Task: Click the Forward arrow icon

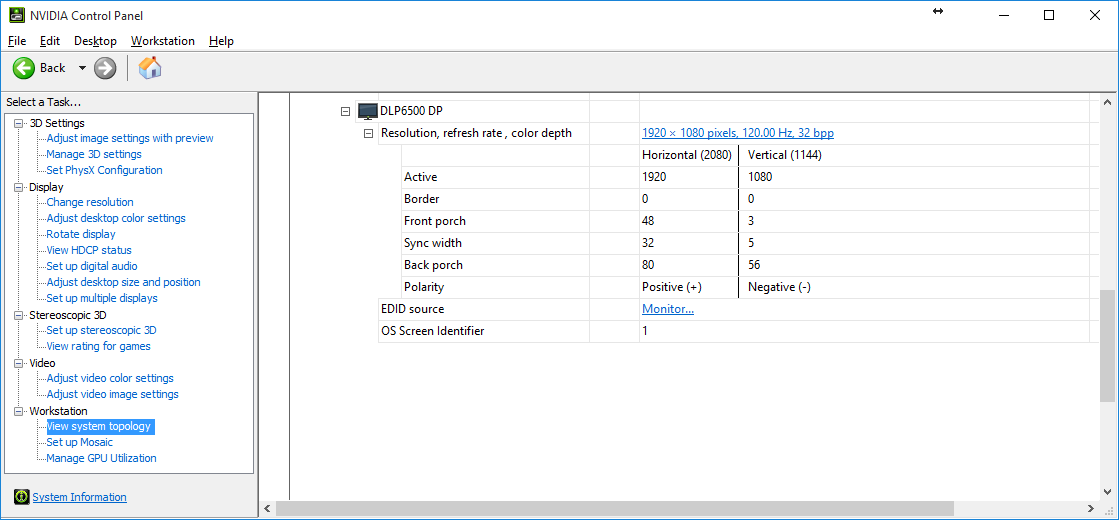Action: [105, 68]
